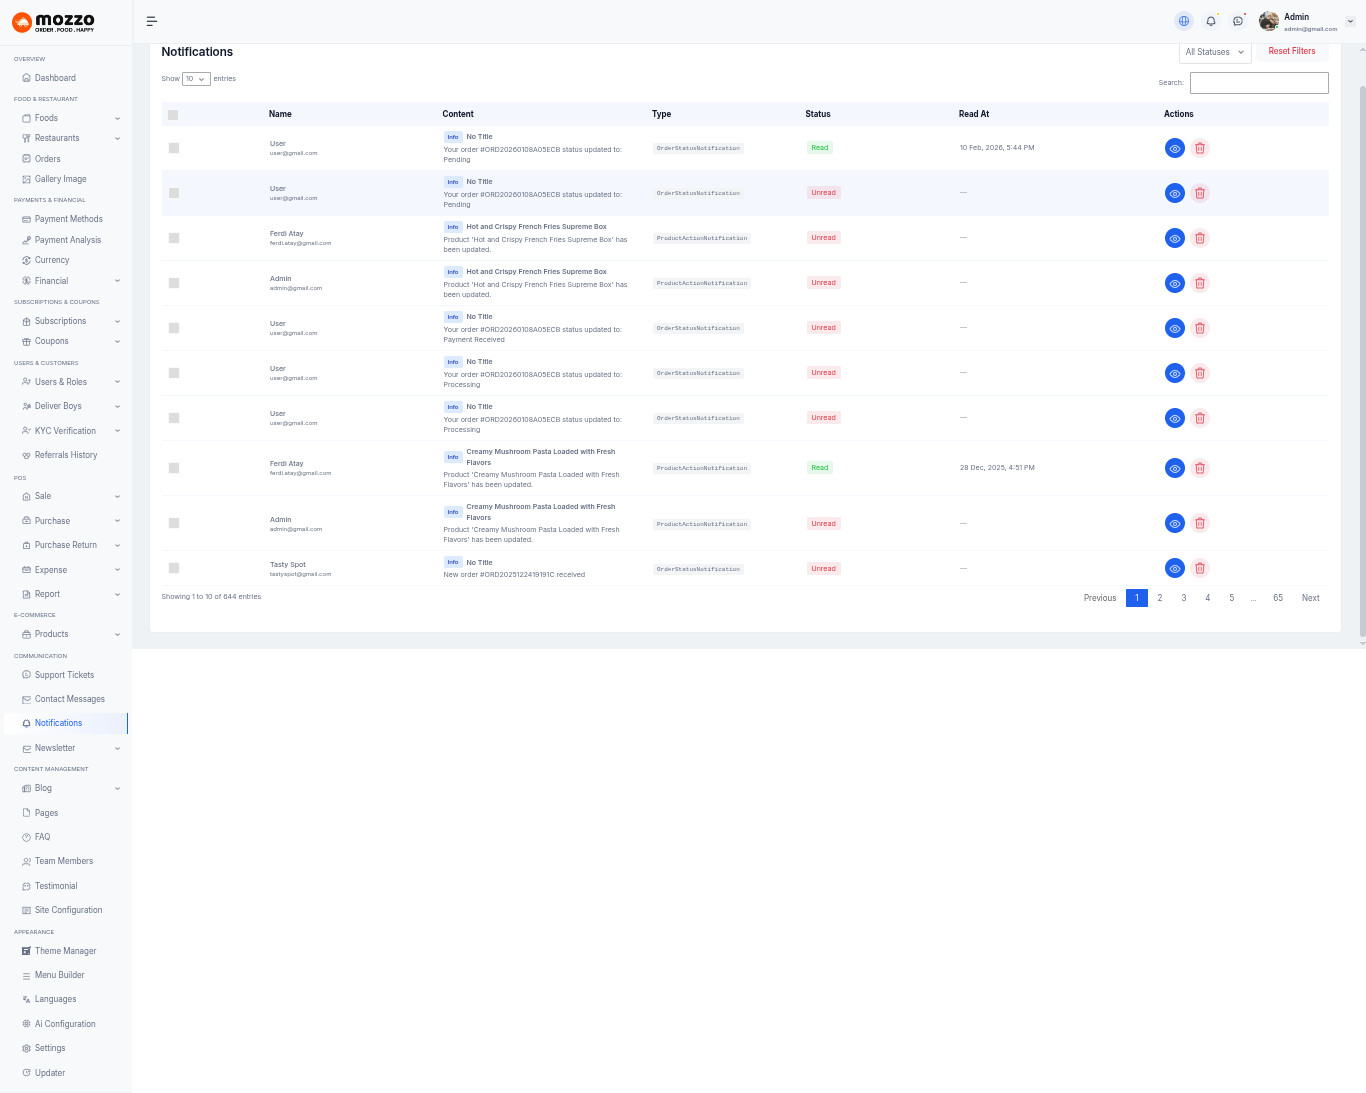Open the bell notifications icon in header
The image size is (1366, 1093).
(1211, 21)
